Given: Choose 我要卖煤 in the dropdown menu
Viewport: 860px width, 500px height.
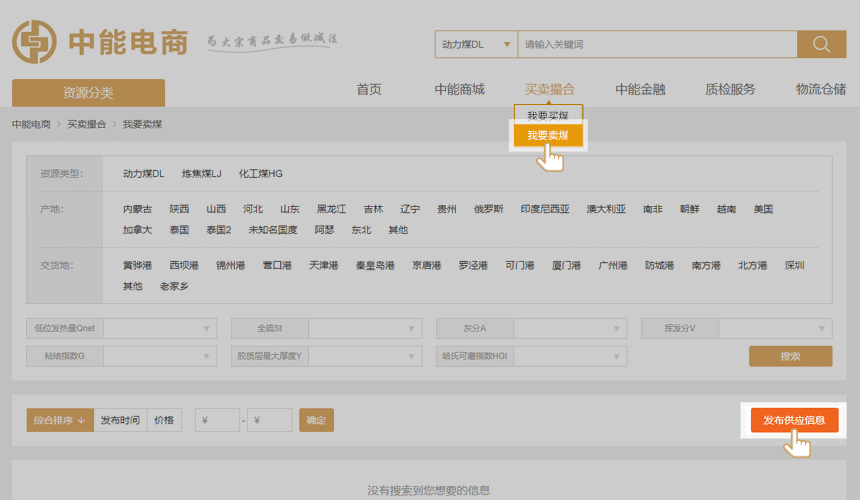Looking at the screenshot, I should coord(548,135).
